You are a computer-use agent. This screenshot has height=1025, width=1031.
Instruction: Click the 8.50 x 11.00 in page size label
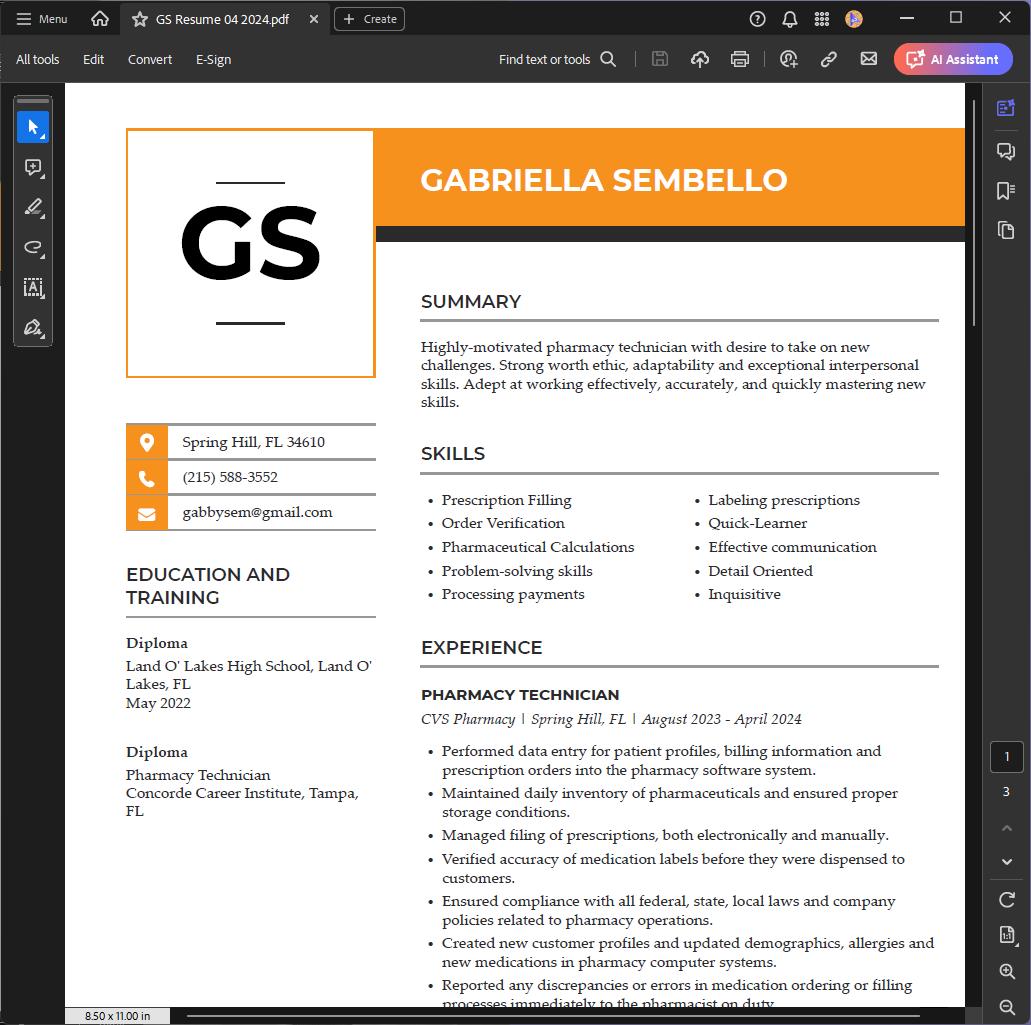(x=117, y=1016)
